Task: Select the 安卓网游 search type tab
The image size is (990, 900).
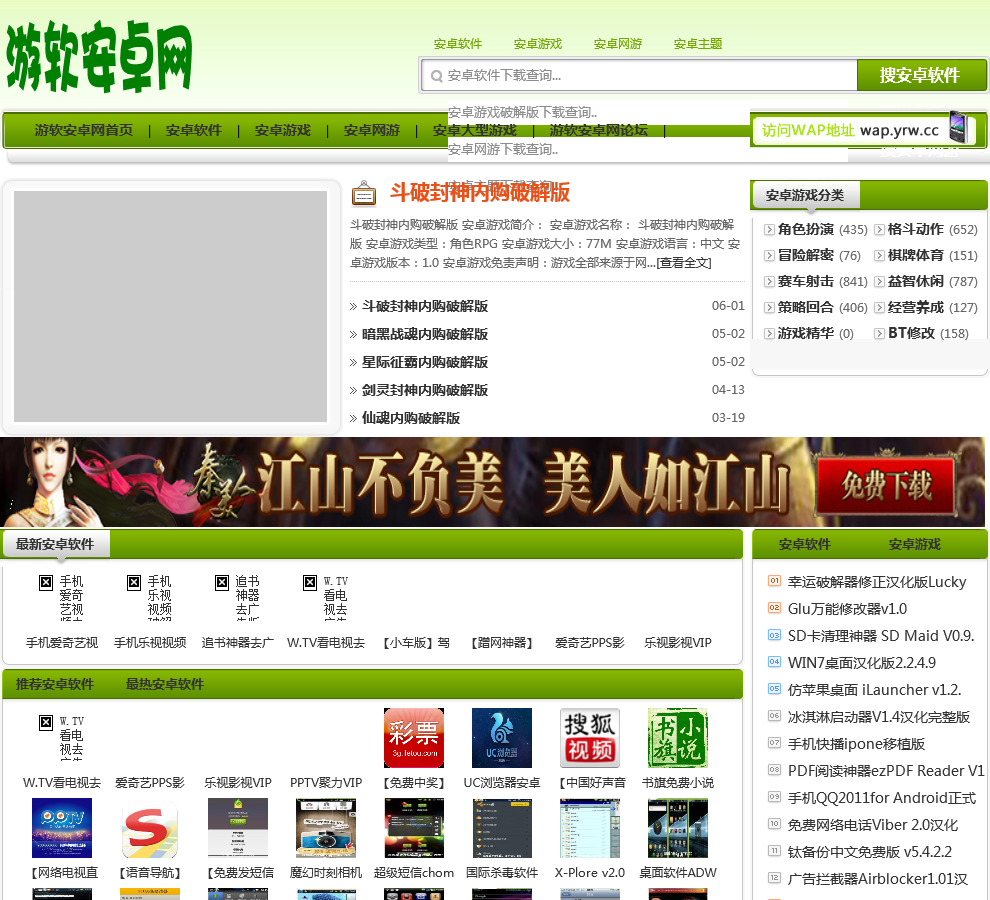Action: point(618,44)
